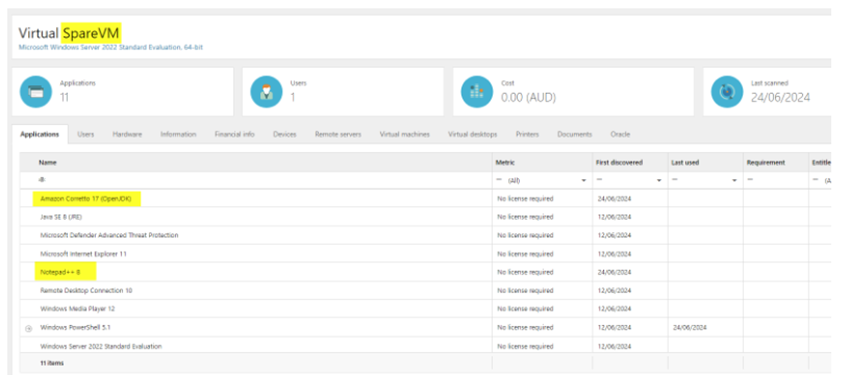Click the Users summary card icon
This screenshot has height=375, width=850.
266,92
